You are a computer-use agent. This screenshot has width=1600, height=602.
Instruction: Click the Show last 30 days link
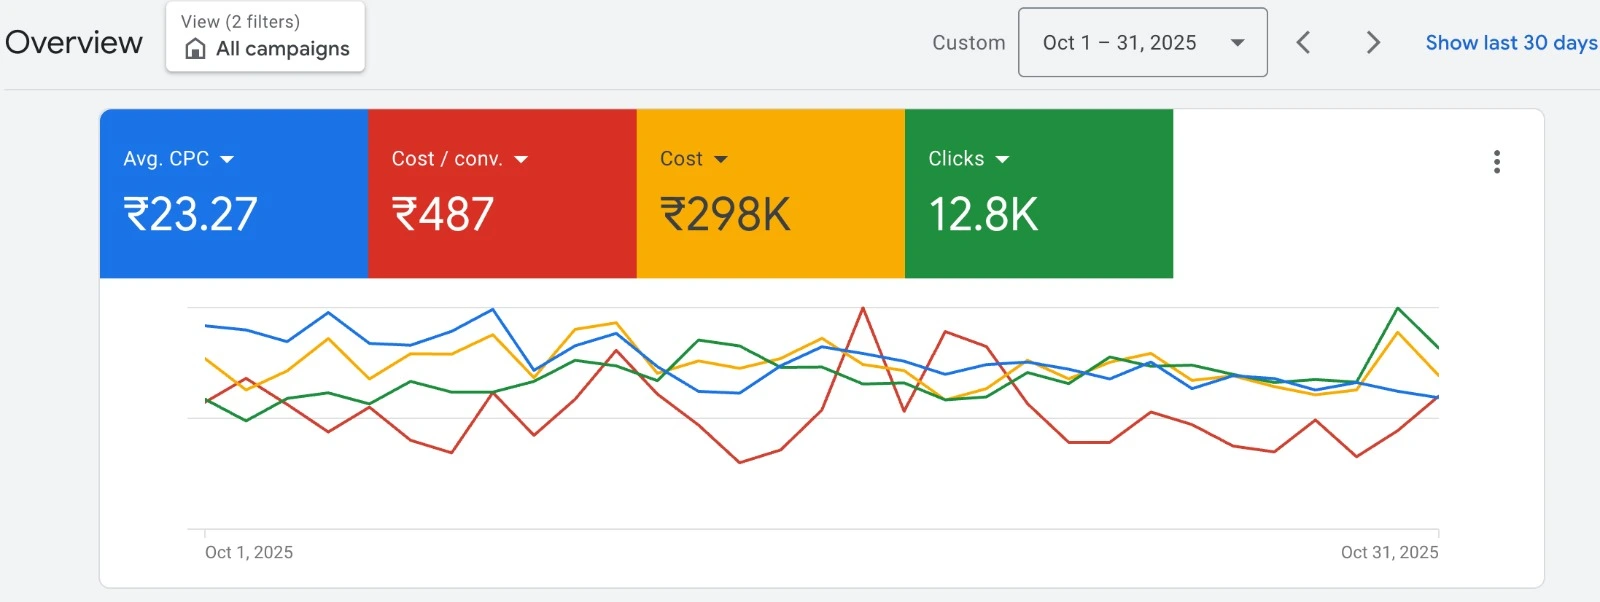[x=1510, y=43]
